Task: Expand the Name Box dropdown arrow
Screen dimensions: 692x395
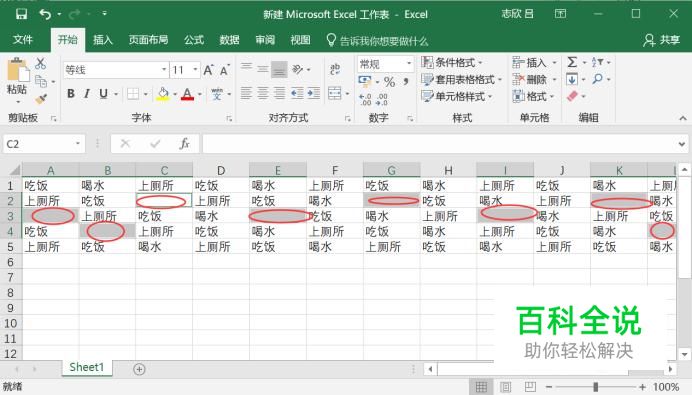Action: coord(78,143)
